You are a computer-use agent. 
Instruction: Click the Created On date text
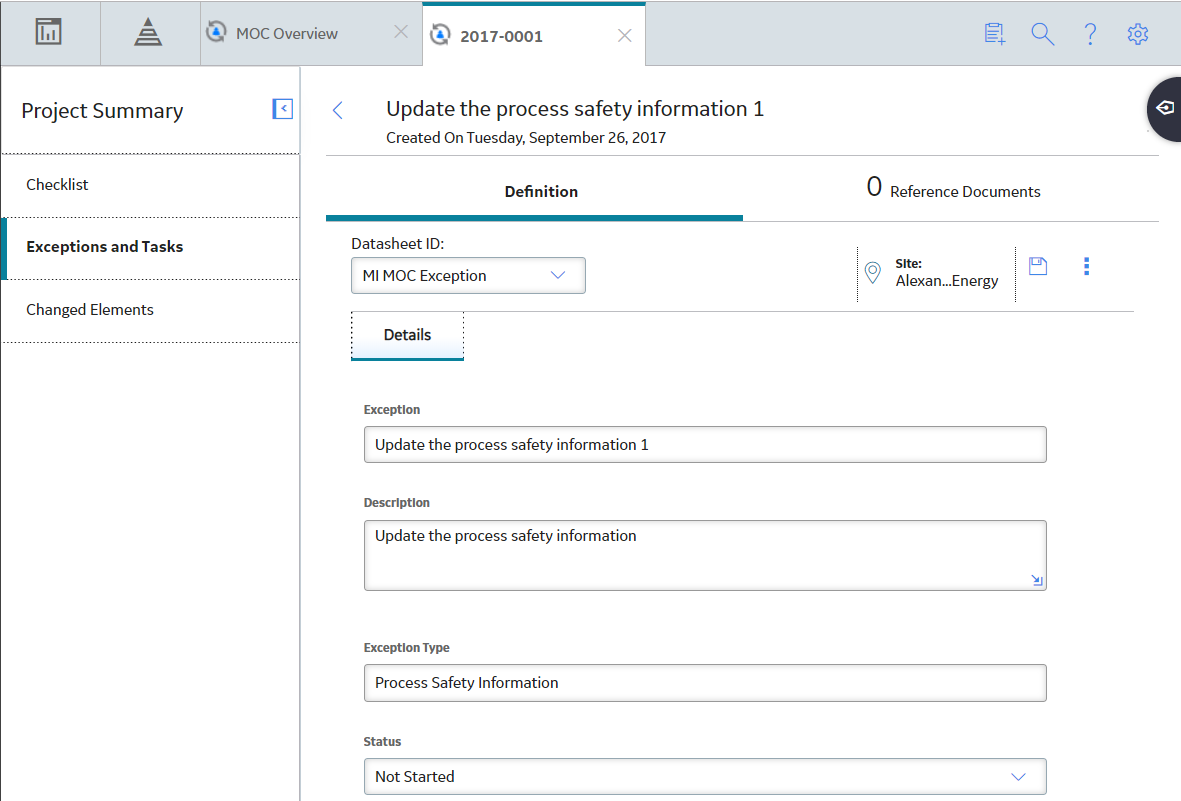tap(526, 138)
